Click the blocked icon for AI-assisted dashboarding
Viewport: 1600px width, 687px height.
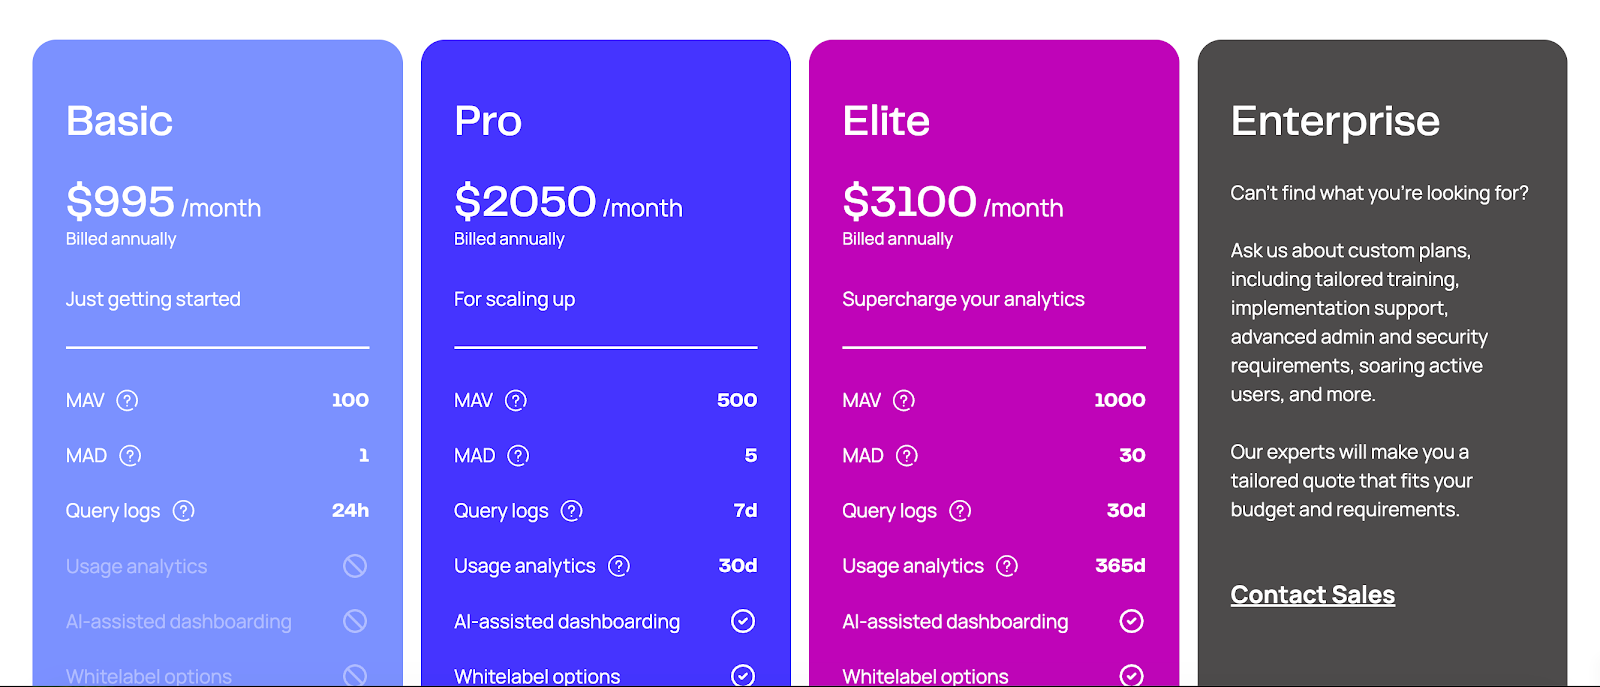[x=355, y=621]
